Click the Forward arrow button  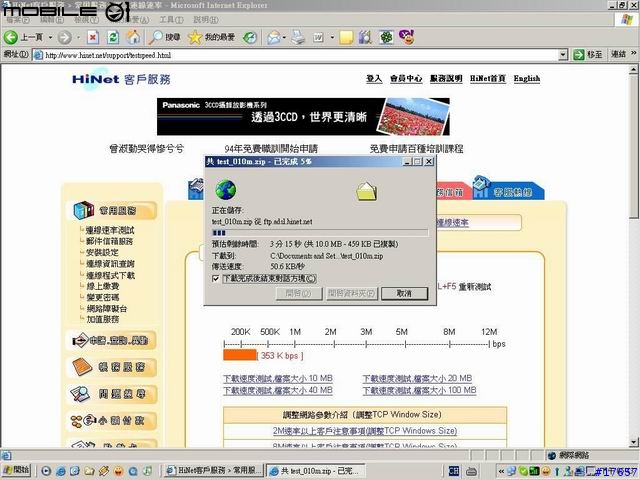pos(64,38)
